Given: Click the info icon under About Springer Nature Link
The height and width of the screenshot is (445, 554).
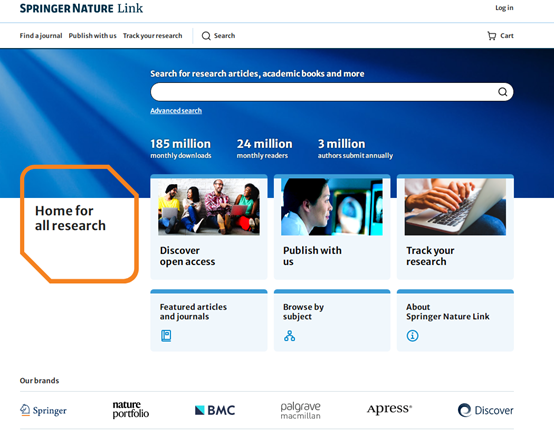Looking at the screenshot, I should [x=412, y=335].
